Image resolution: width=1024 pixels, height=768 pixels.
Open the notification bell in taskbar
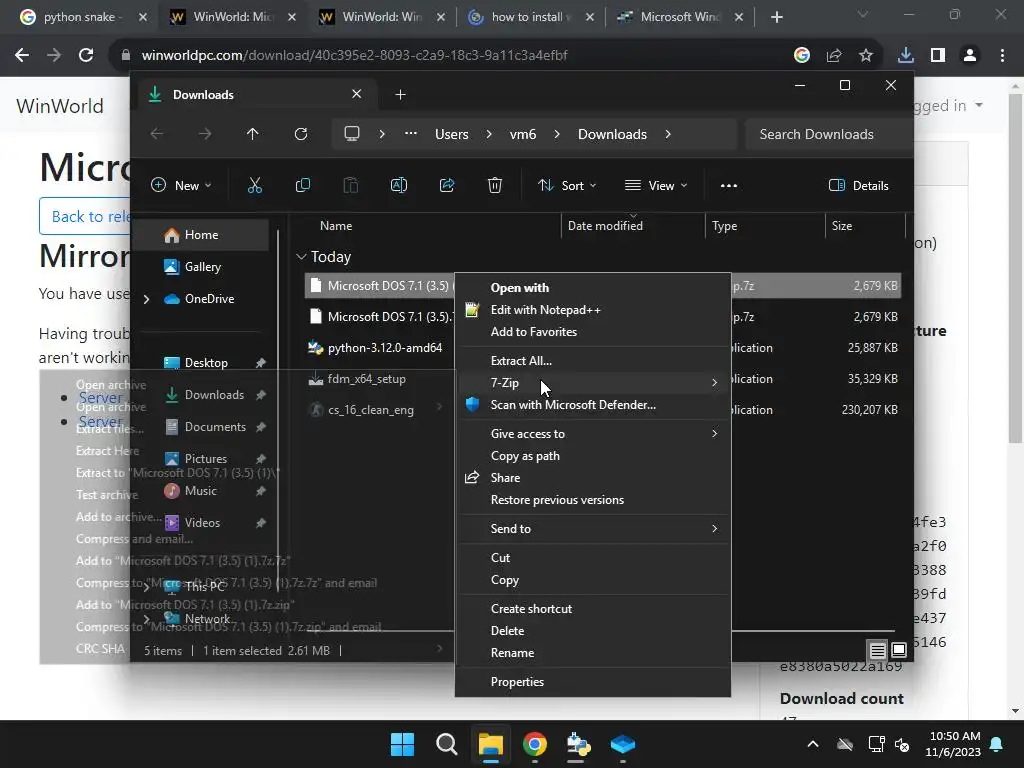(x=997, y=744)
